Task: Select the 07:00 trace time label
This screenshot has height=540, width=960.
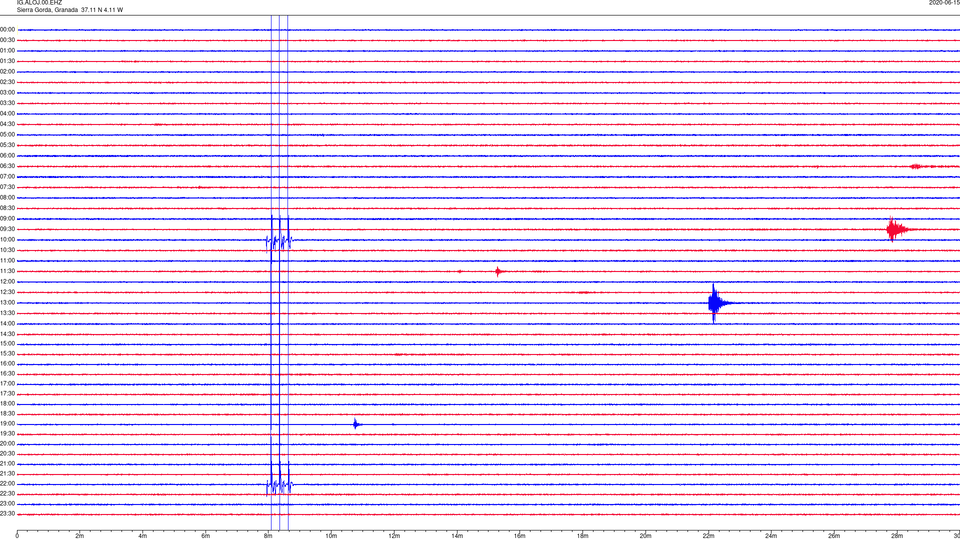Action: (7, 176)
